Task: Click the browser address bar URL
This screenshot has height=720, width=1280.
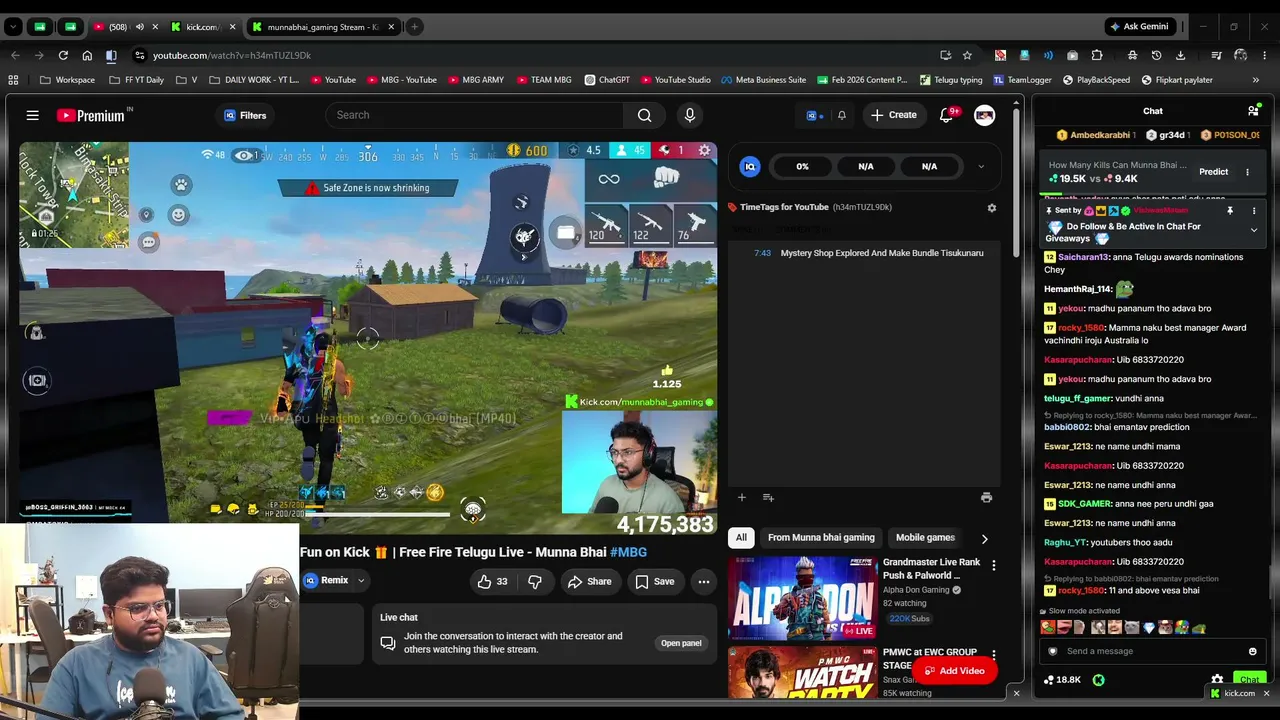Action: pos(232,55)
